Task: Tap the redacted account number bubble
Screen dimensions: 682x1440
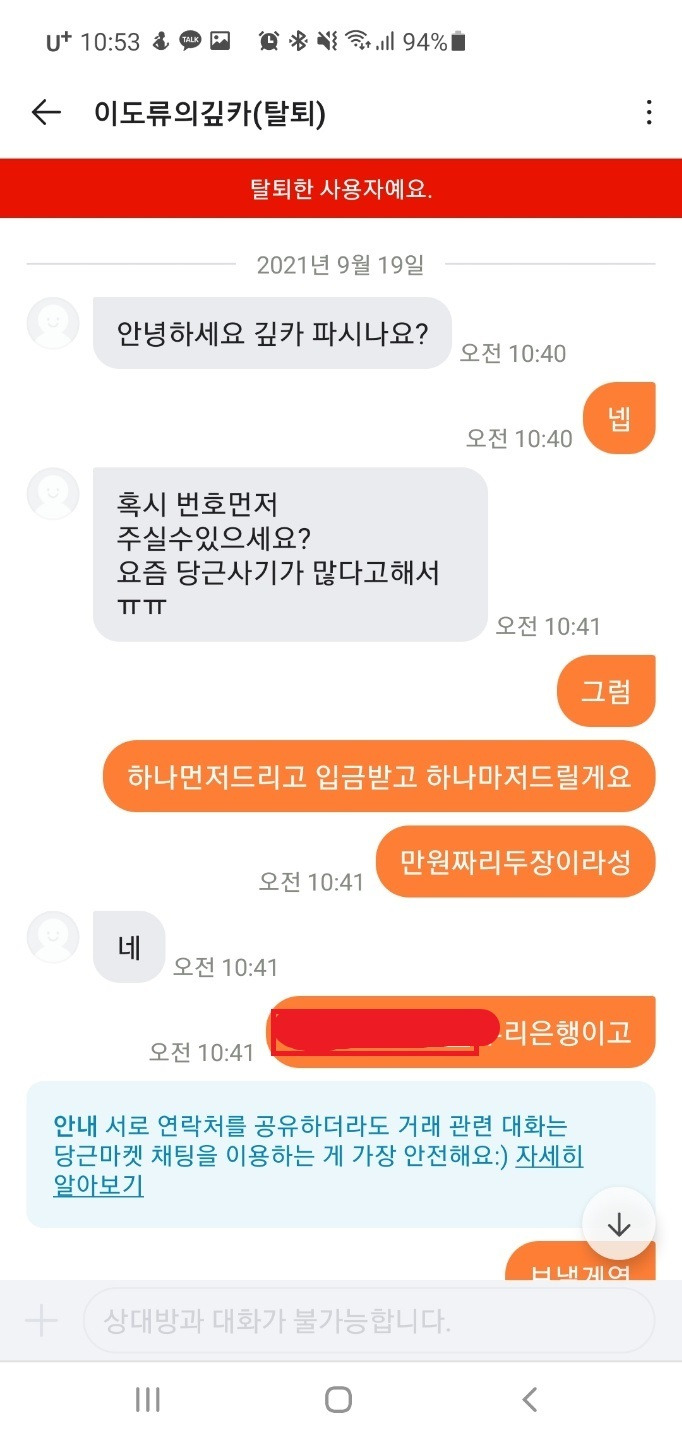Action: pos(461,1031)
